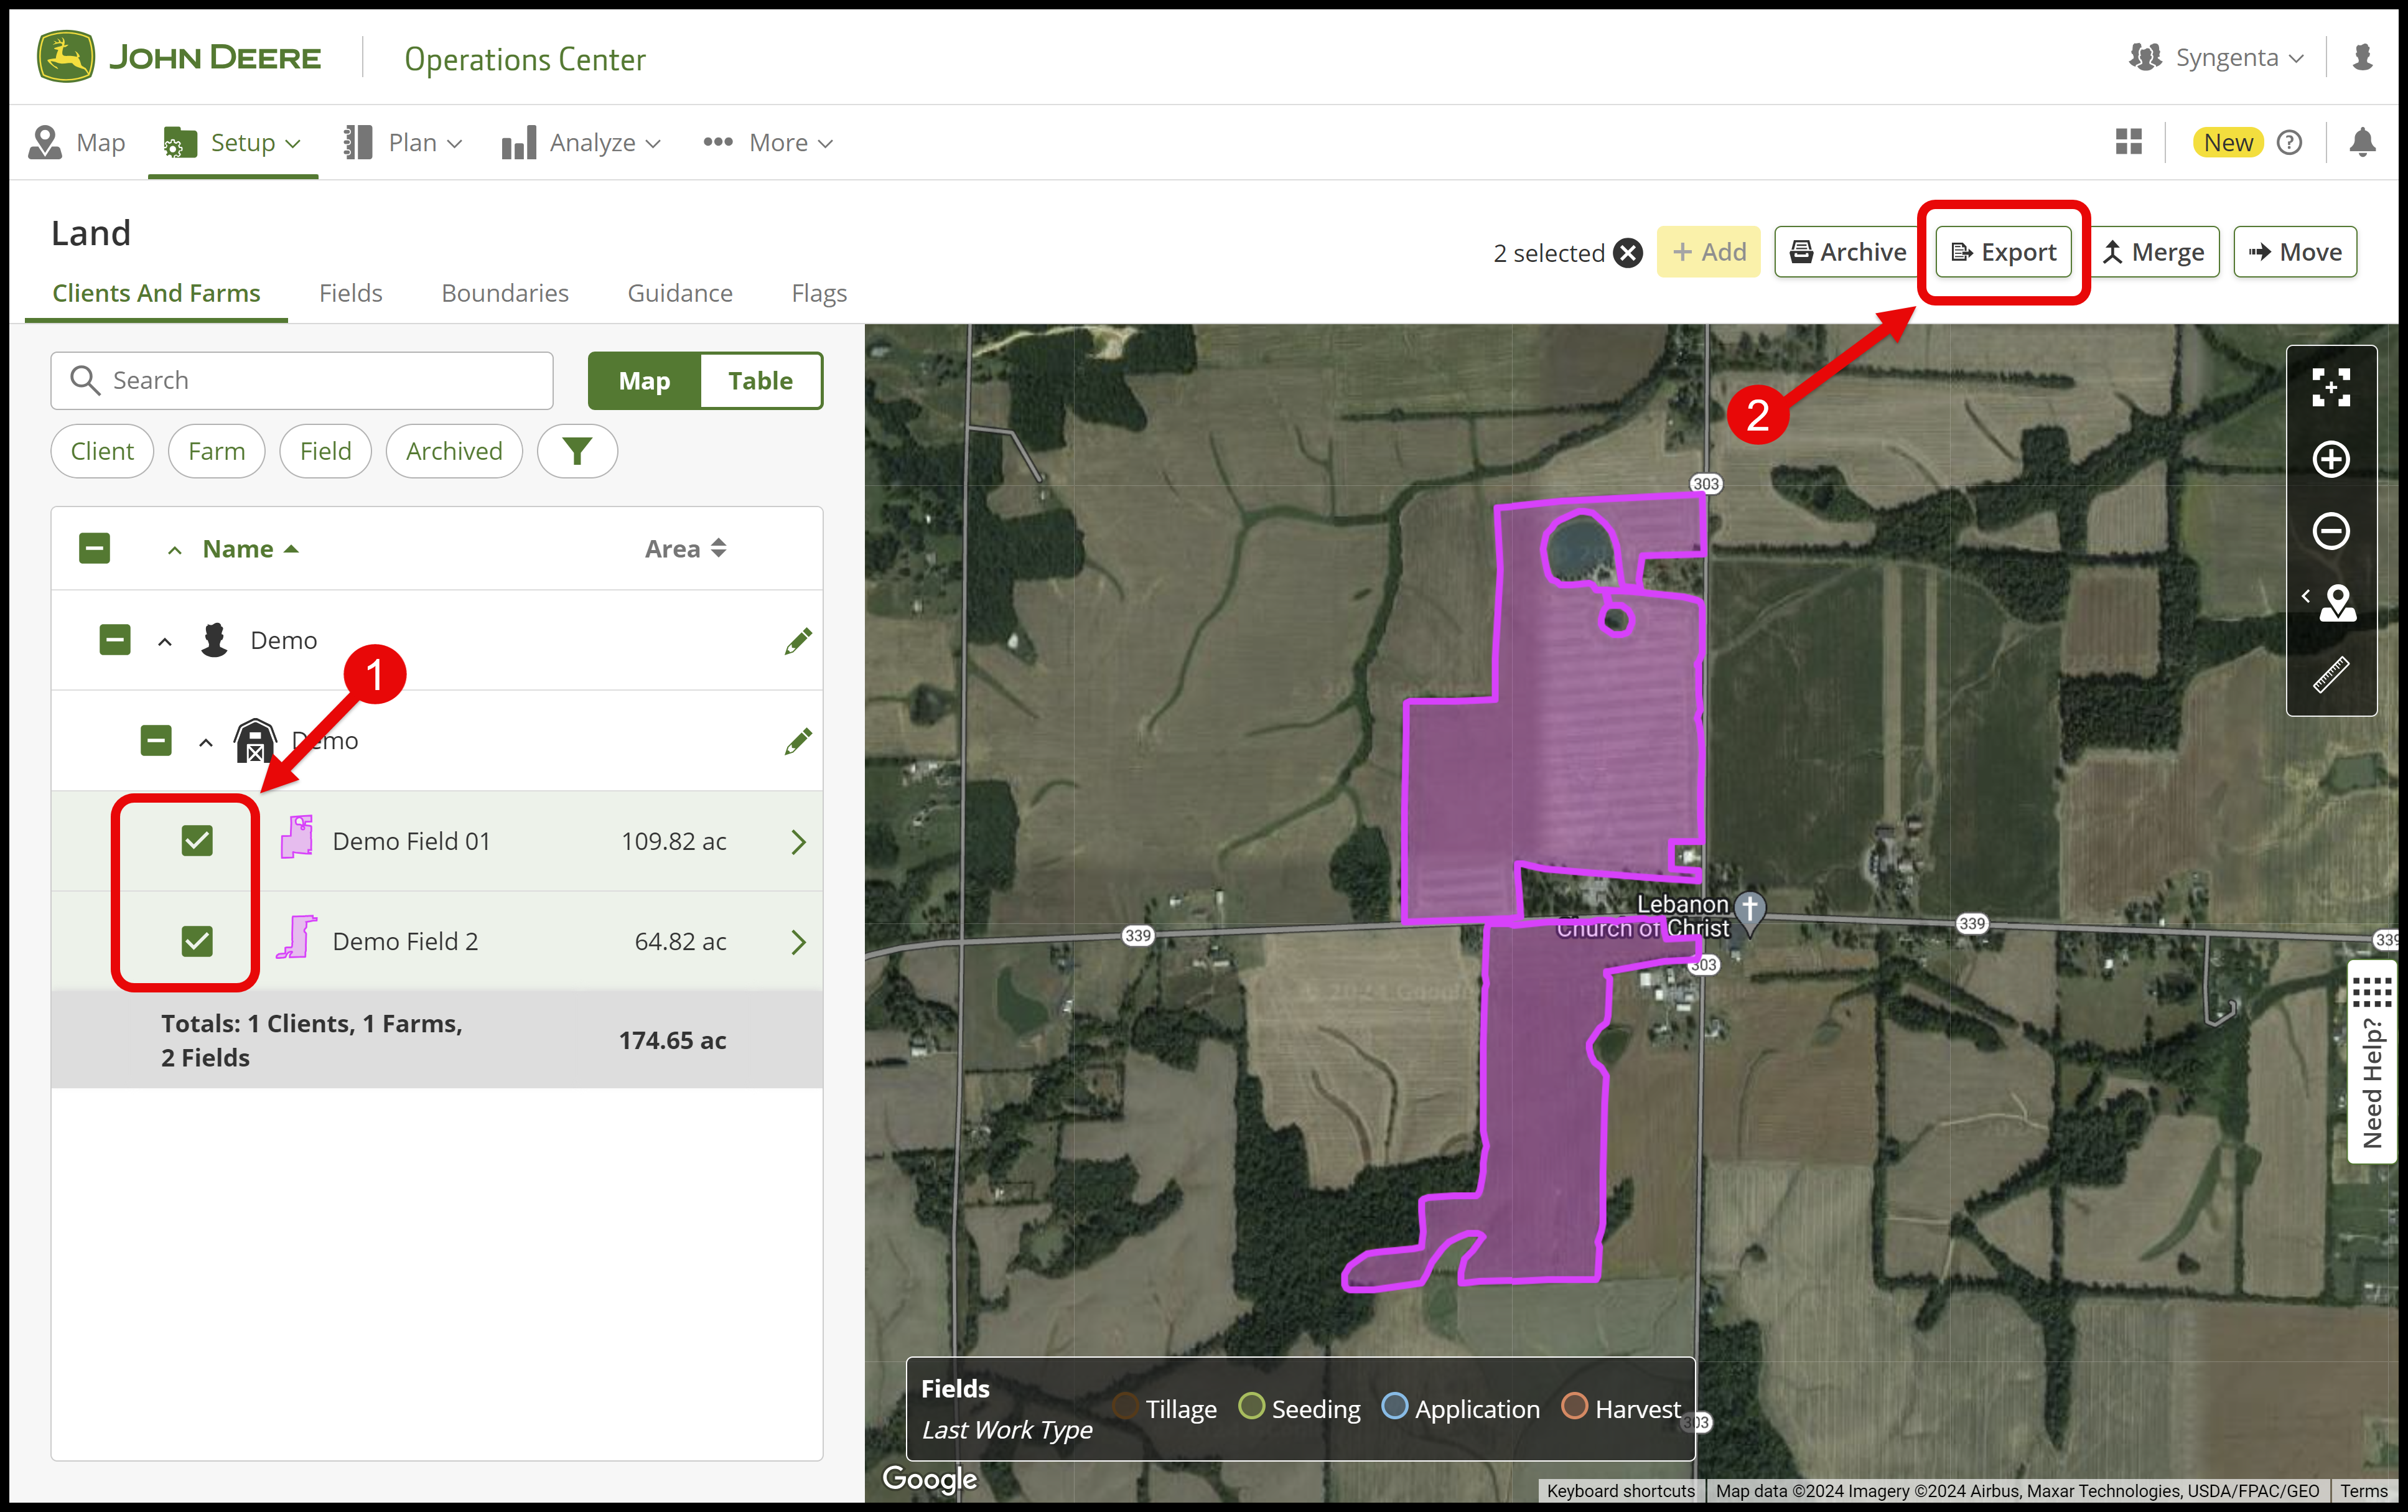The image size is (2408, 1512).
Task: Open the Terms link on the map
Action: (2363, 1491)
